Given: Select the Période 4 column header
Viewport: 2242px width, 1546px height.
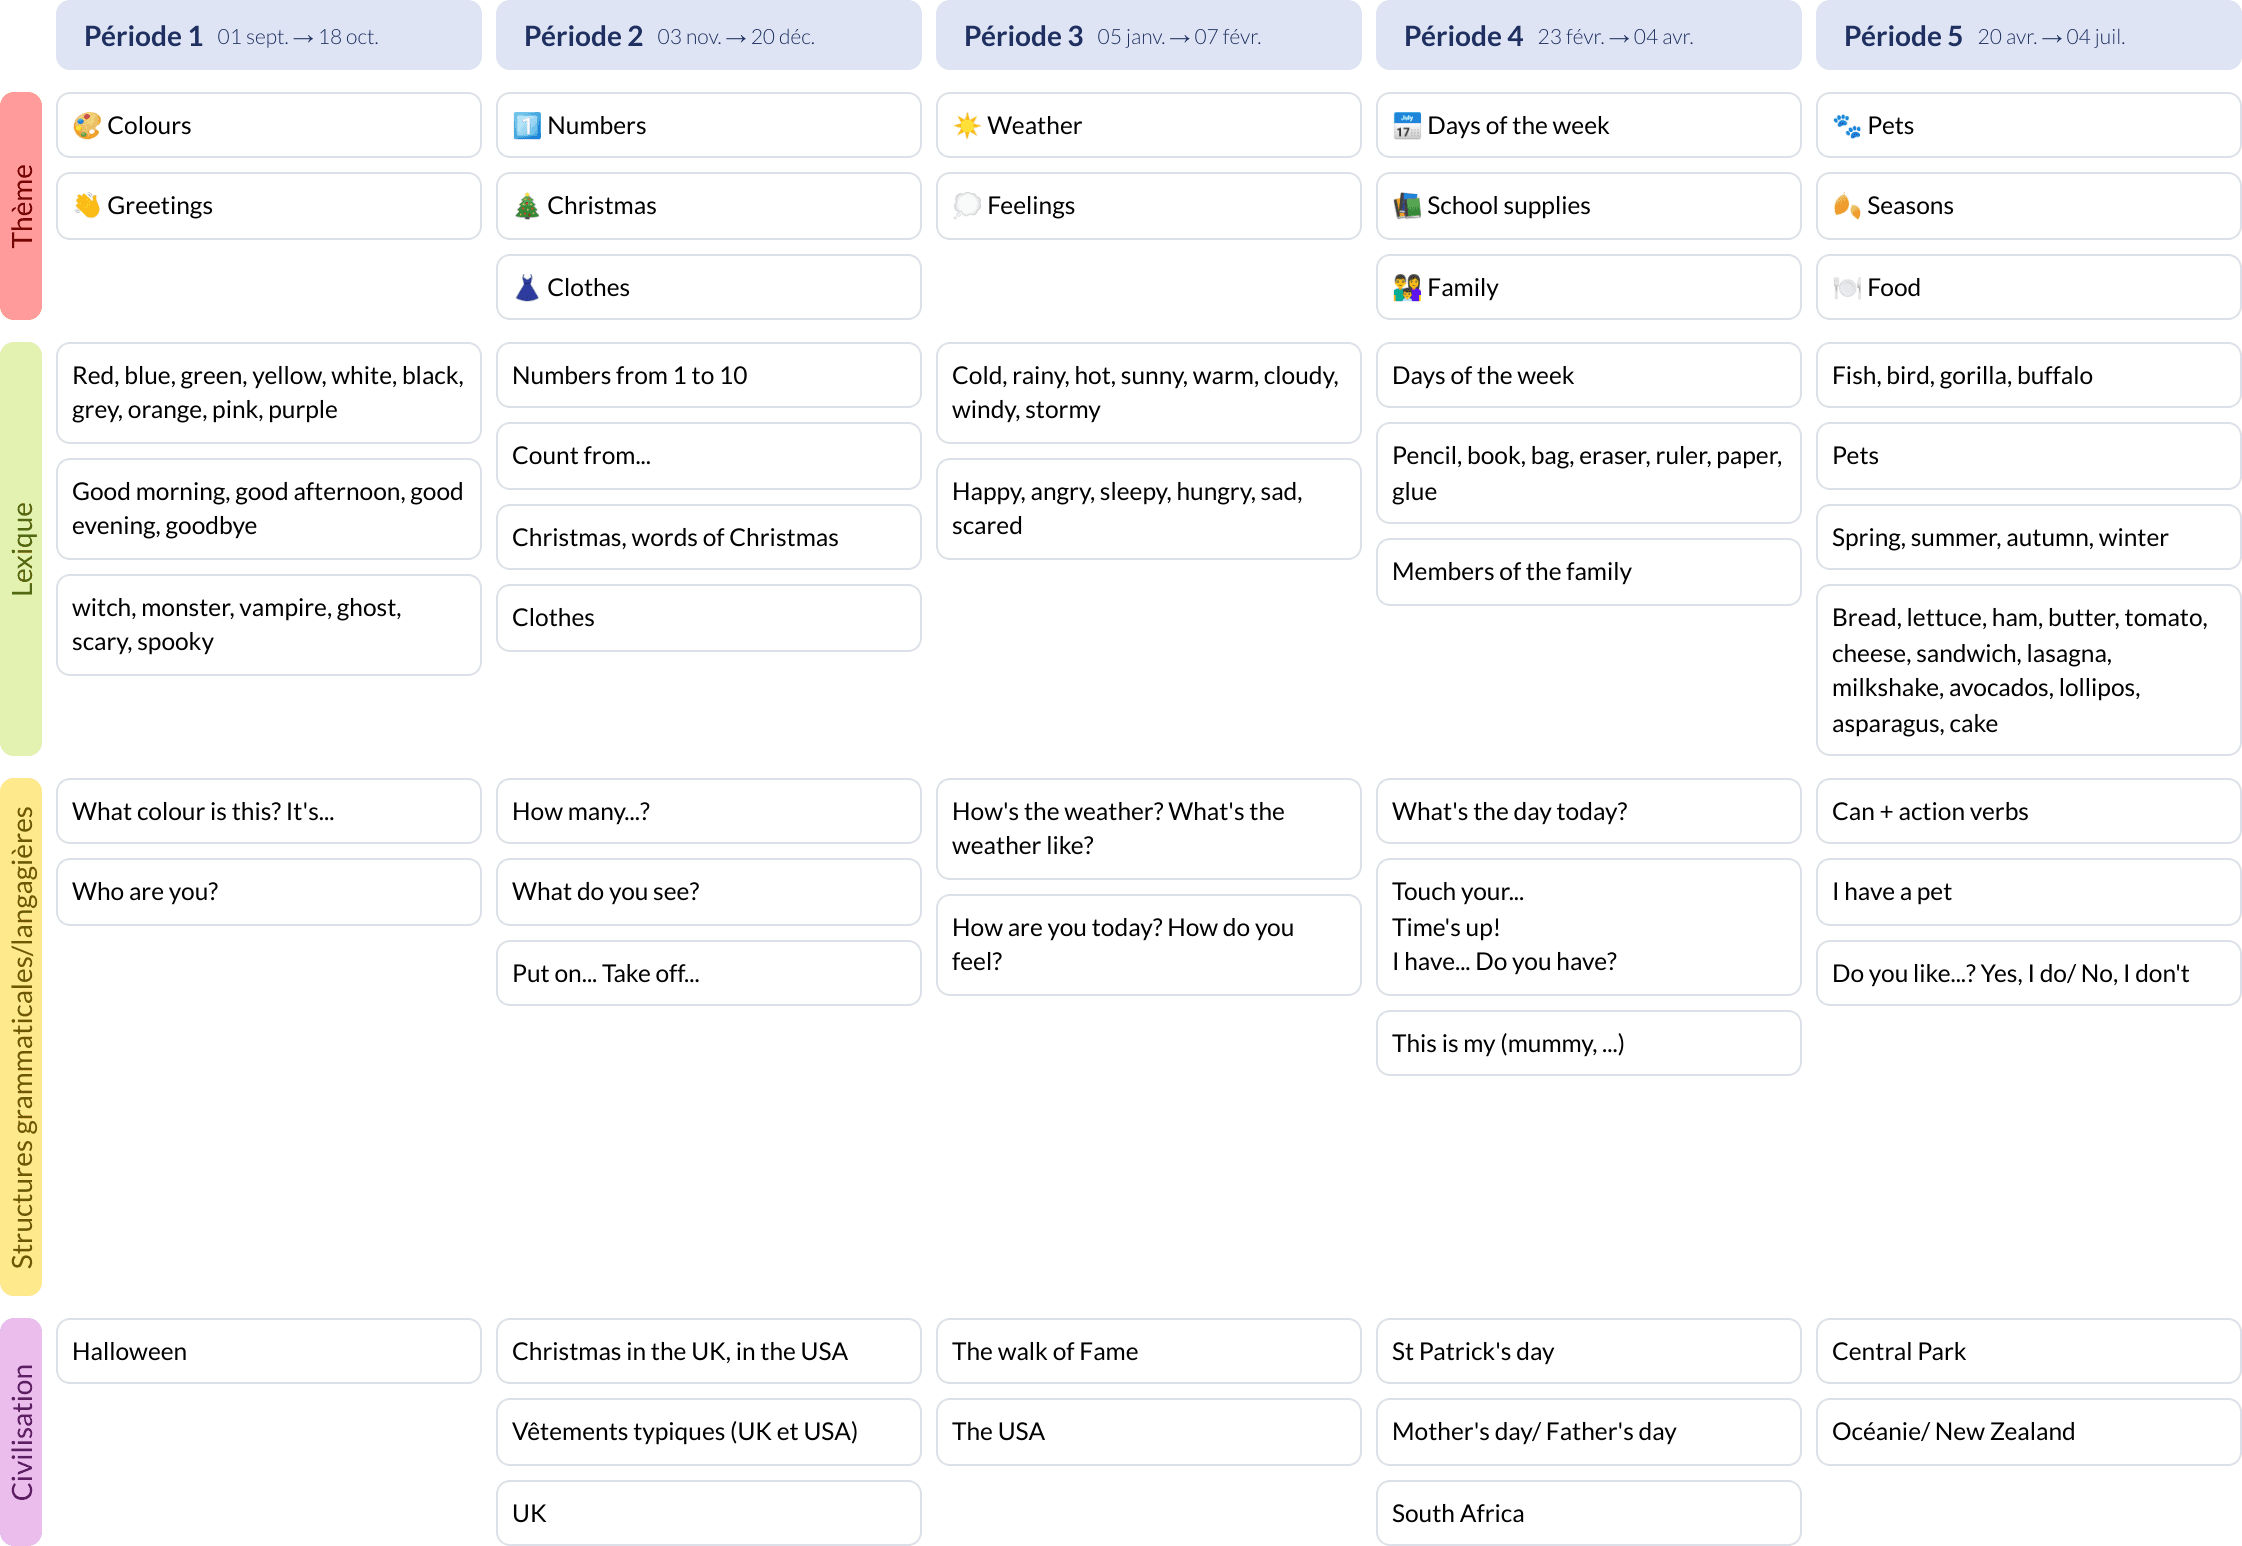Looking at the screenshot, I should [x=1588, y=37].
